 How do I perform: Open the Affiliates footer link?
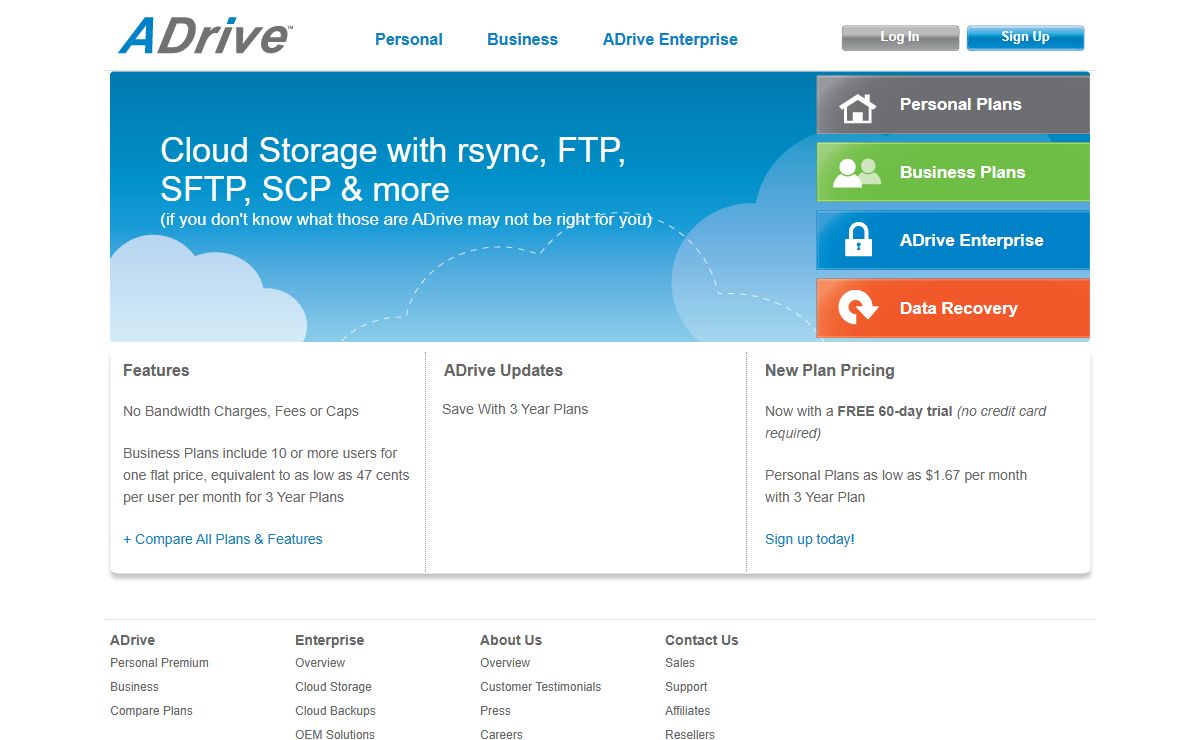pos(688,711)
